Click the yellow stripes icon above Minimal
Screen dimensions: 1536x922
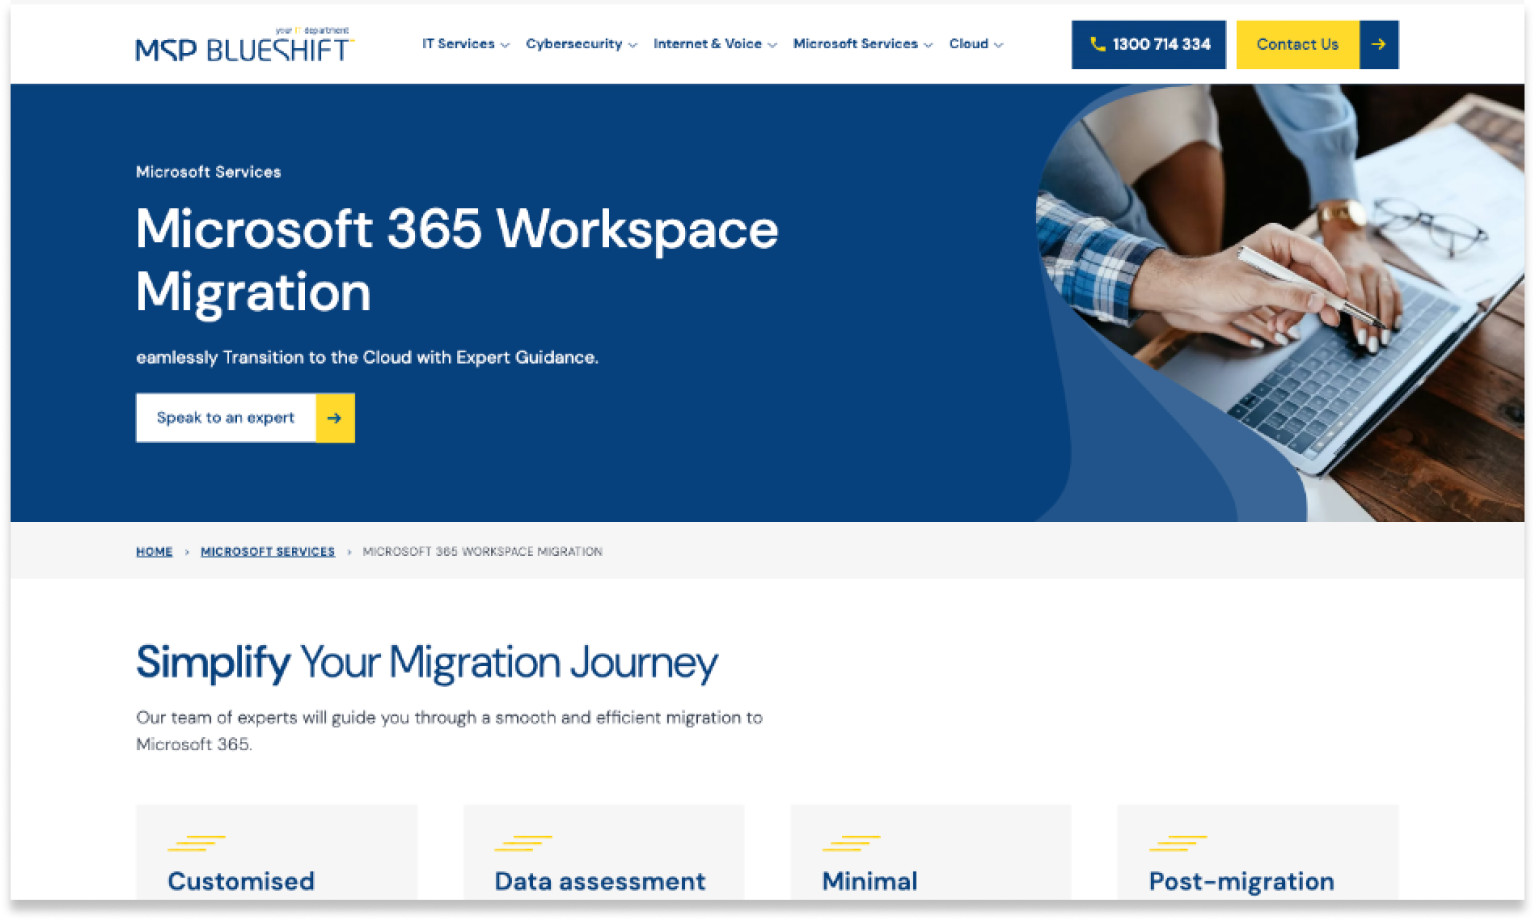(x=850, y=844)
